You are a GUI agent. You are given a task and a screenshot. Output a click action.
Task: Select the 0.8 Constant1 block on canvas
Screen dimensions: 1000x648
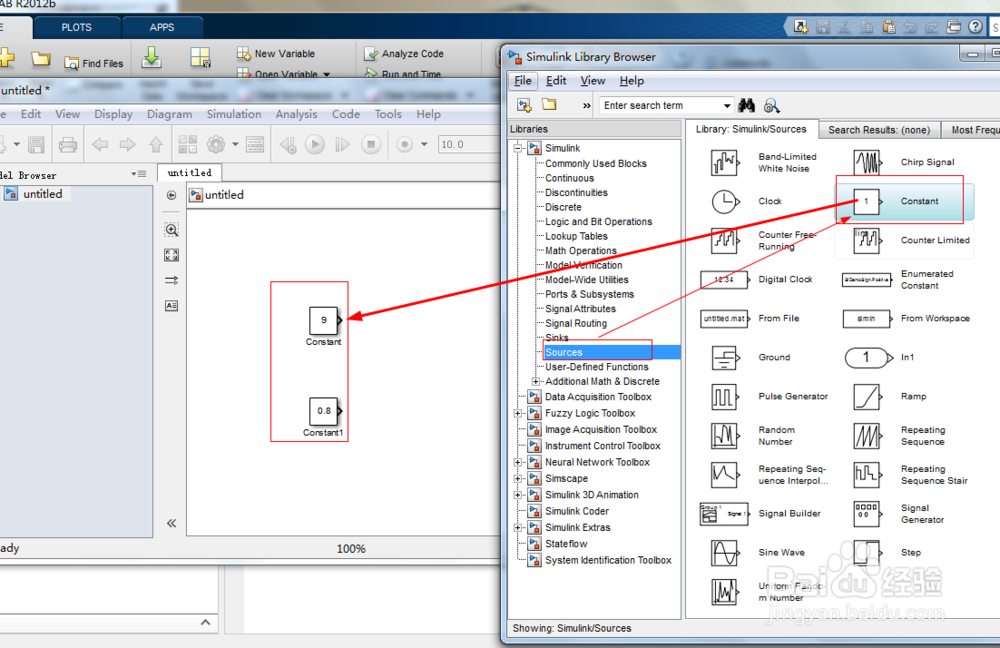324,411
